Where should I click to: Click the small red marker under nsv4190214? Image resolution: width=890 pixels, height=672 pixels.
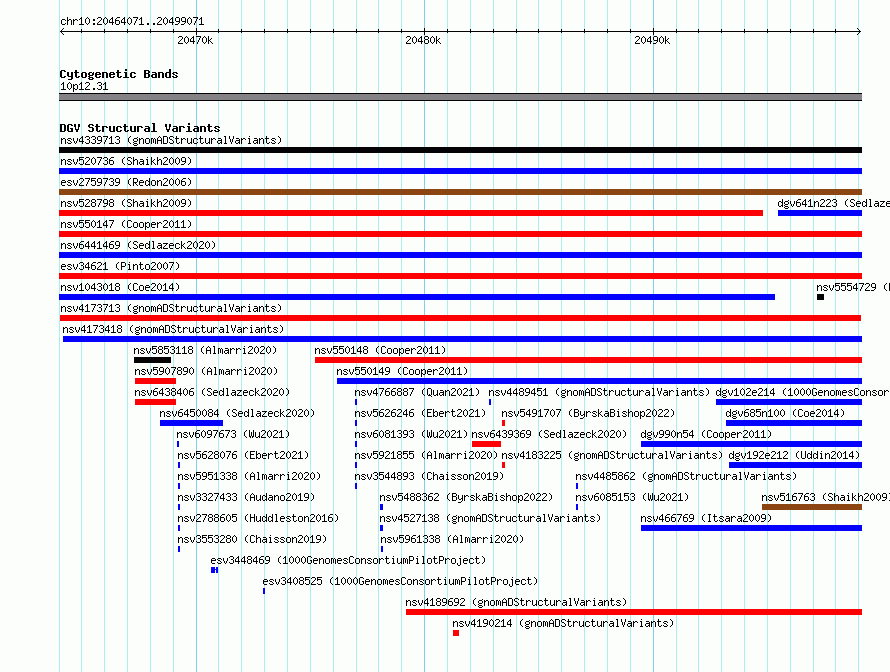tap(456, 633)
